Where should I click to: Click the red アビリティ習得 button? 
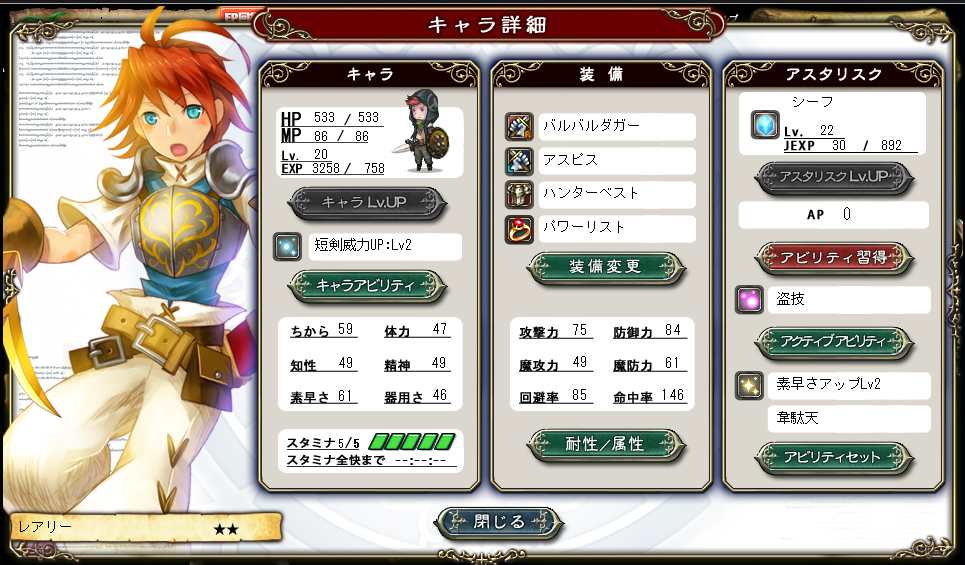tap(834, 258)
